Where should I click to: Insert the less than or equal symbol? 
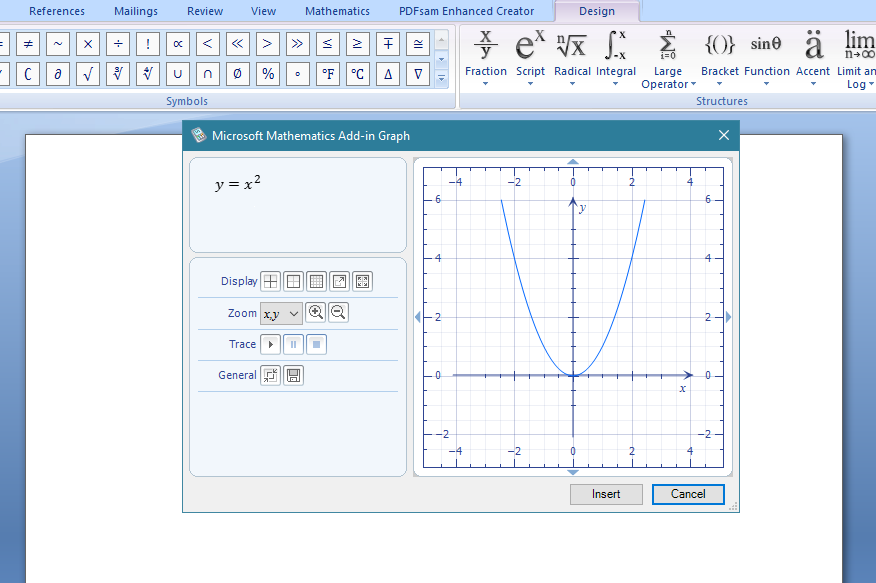pyautogui.click(x=328, y=44)
